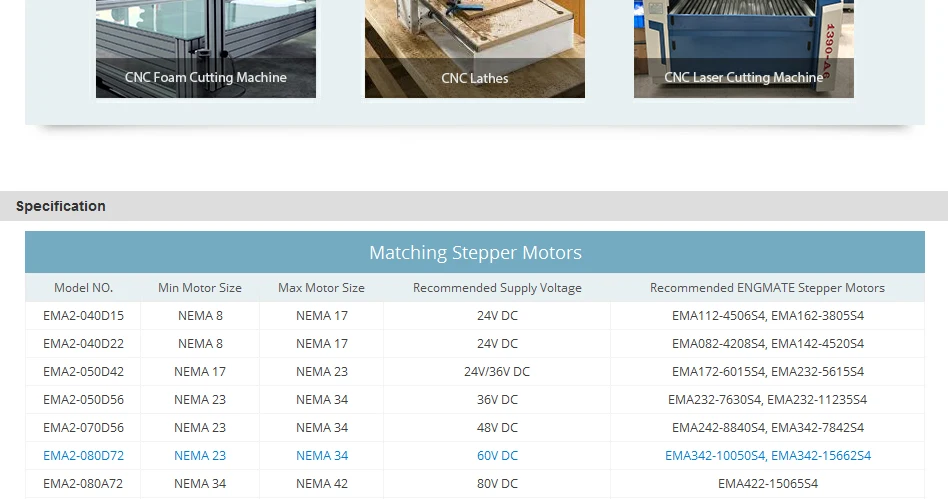Click the 24V/36V DC voltage cell
Image resolution: width=948 pixels, height=499 pixels.
tap(497, 371)
